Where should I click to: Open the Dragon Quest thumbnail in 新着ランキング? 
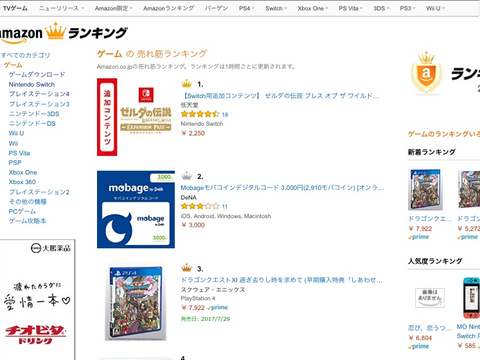coord(425,189)
